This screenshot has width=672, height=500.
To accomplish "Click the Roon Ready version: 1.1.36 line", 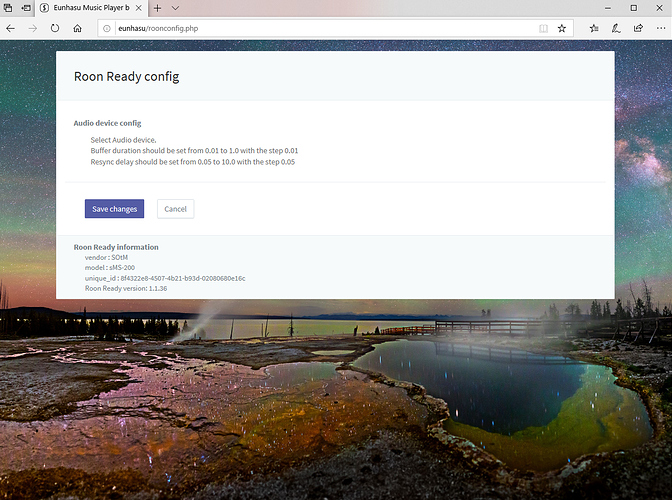I will (126, 288).
